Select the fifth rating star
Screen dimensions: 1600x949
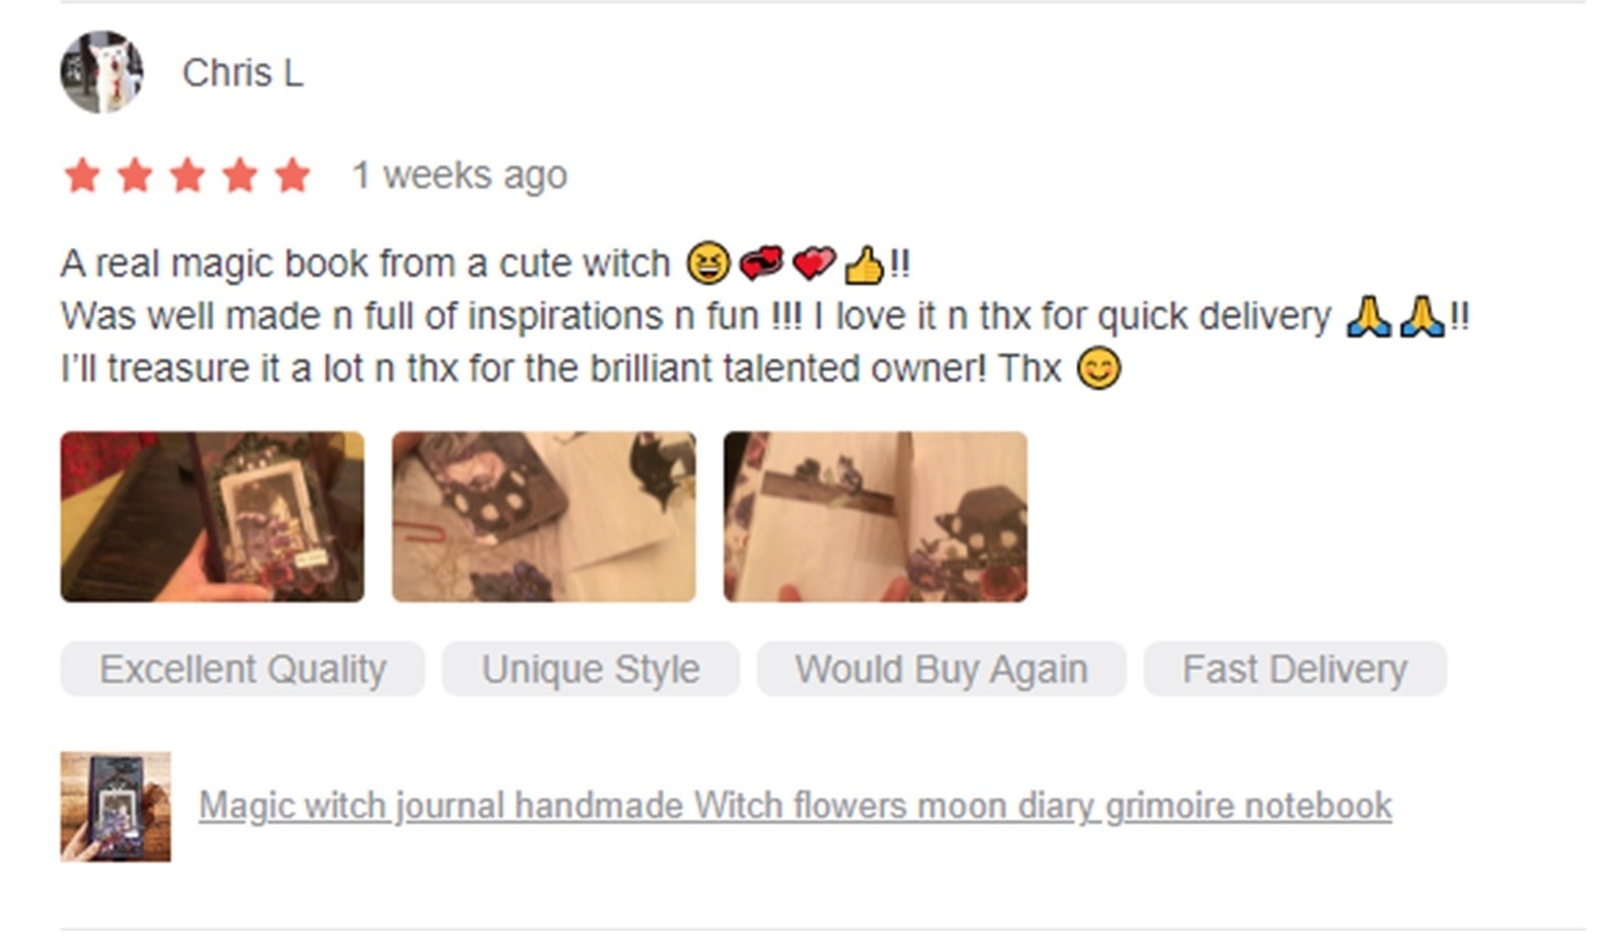(x=292, y=175)
